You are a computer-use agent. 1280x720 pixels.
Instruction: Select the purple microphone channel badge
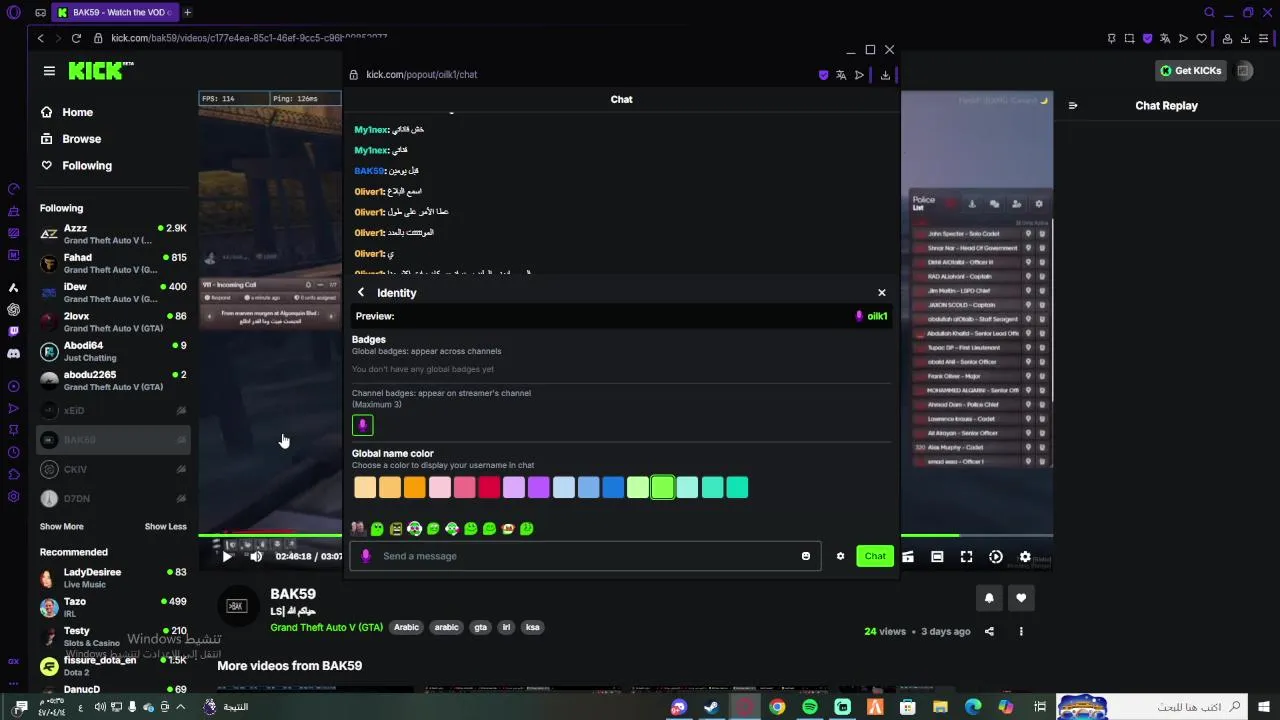[x=362, y=425]
